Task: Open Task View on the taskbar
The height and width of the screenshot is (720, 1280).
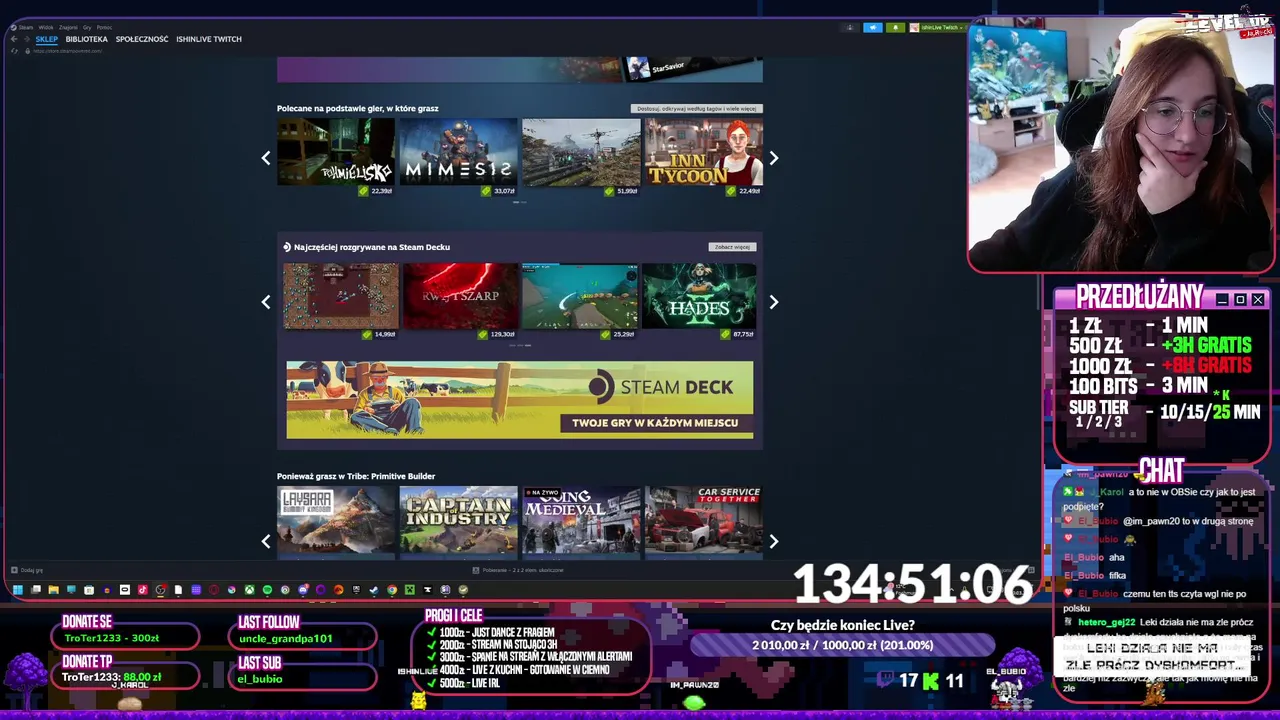Action: coord(36,590)
